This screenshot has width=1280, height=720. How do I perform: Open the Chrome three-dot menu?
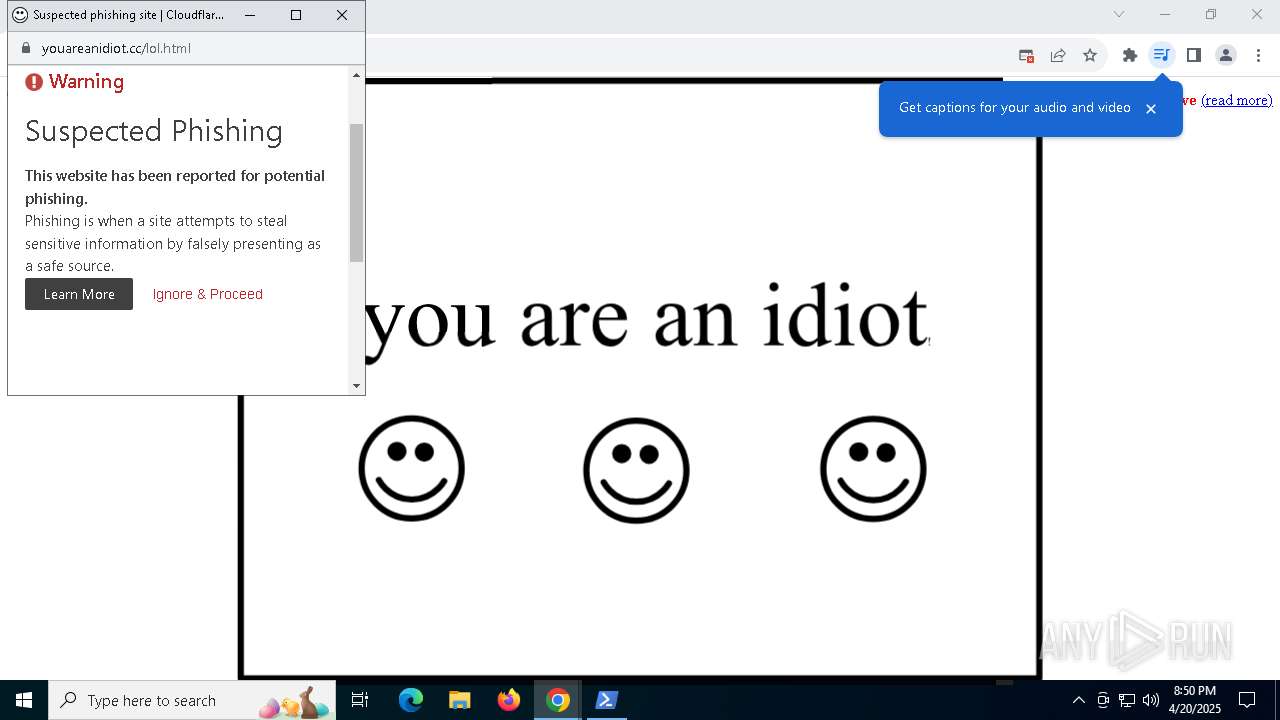click(1259, 55)
